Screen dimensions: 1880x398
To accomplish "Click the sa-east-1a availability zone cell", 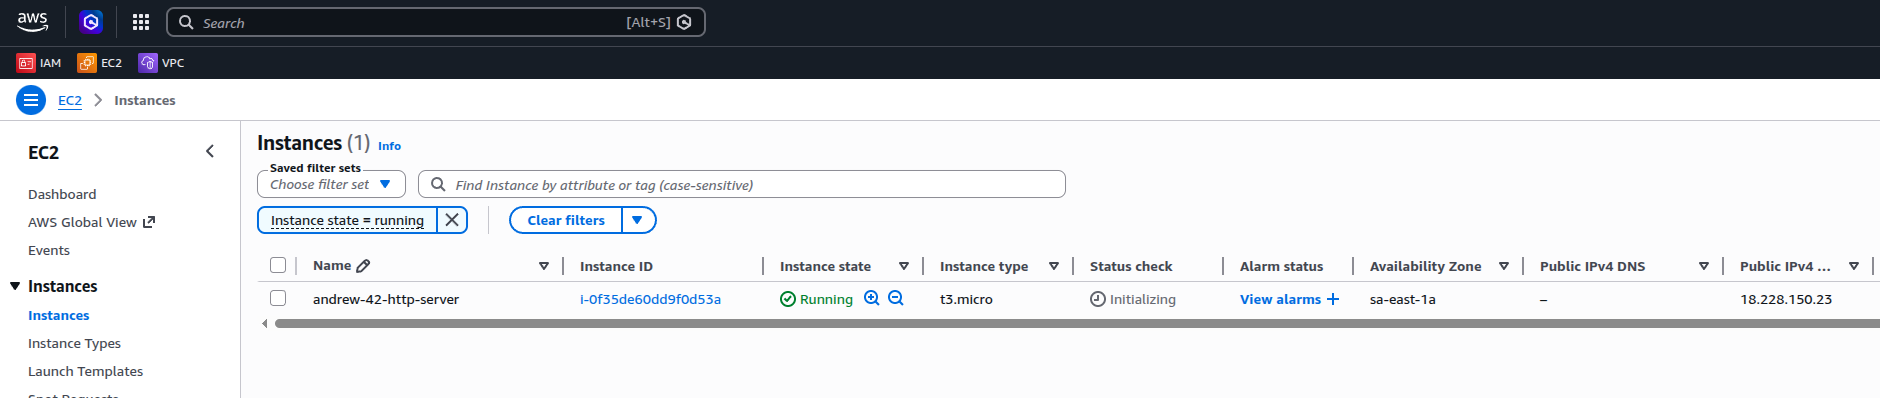I will click(x=1402, y=299).
